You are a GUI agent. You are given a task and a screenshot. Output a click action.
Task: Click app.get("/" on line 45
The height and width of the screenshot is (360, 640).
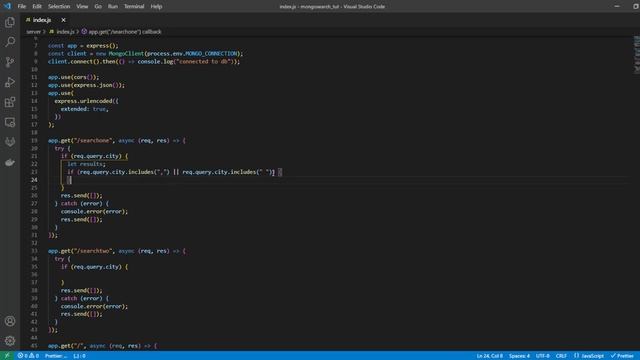click(x=67, y=346)
